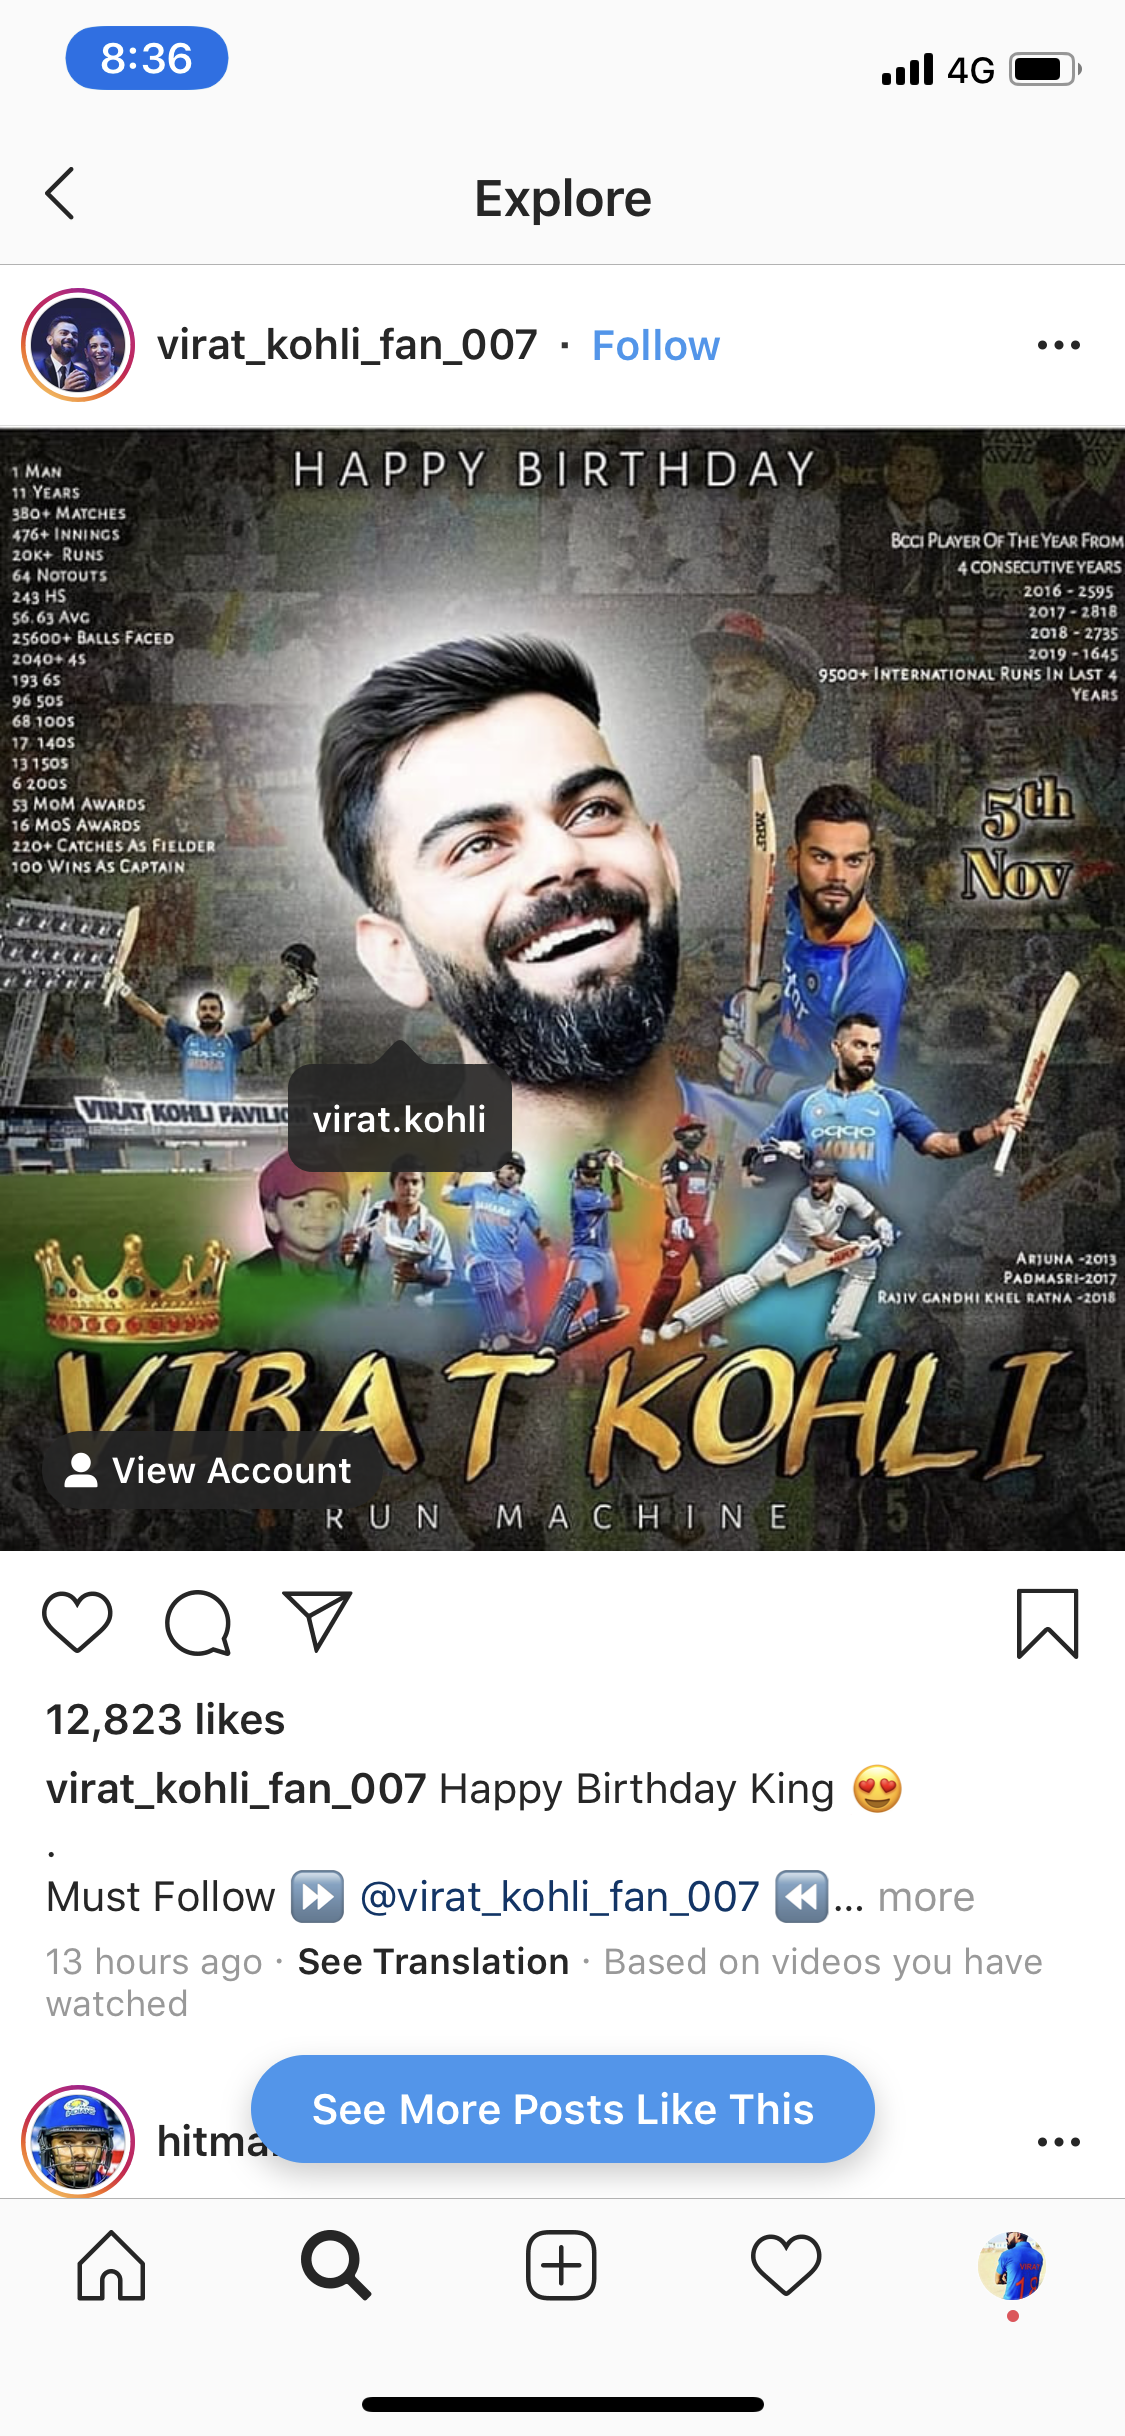Tap See Translation
Screen dimensions: 1125x2436
[433, 1962]
